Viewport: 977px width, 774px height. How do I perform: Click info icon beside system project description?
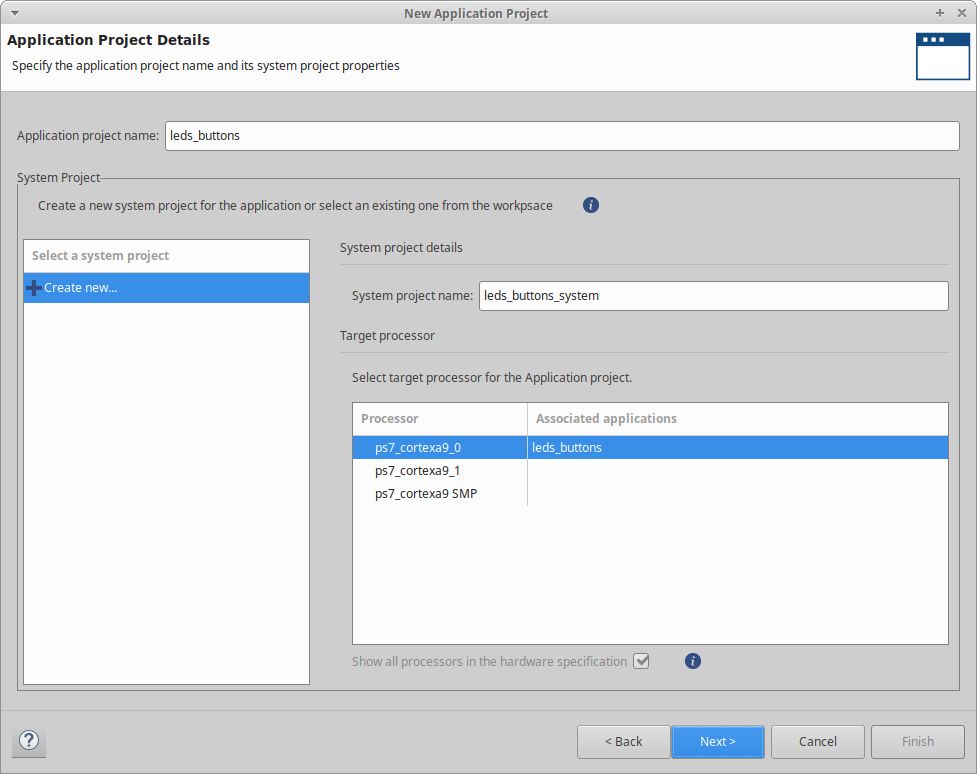tap(591, 205)
